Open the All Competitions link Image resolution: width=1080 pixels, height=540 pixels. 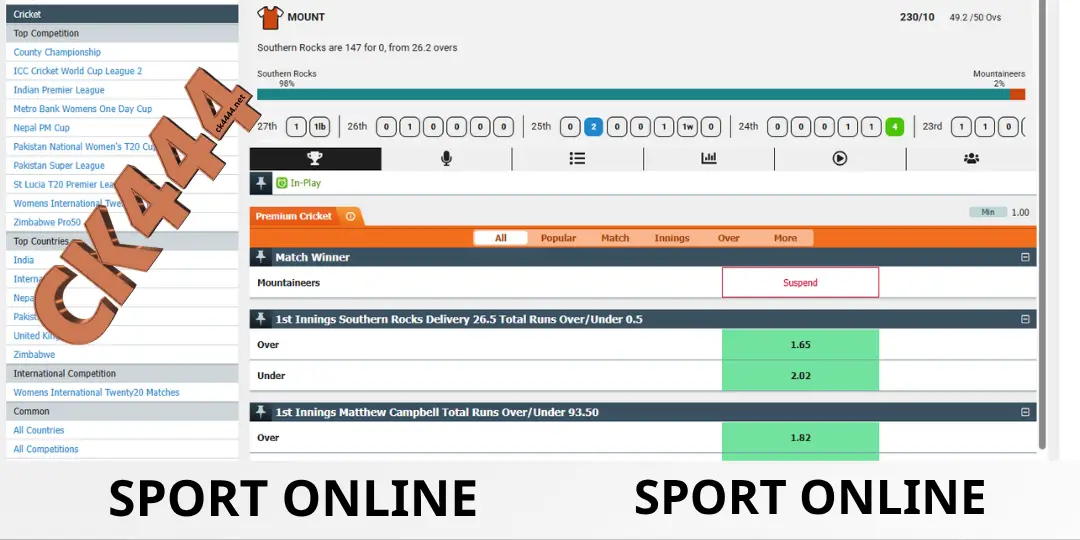tap(46, 449)
